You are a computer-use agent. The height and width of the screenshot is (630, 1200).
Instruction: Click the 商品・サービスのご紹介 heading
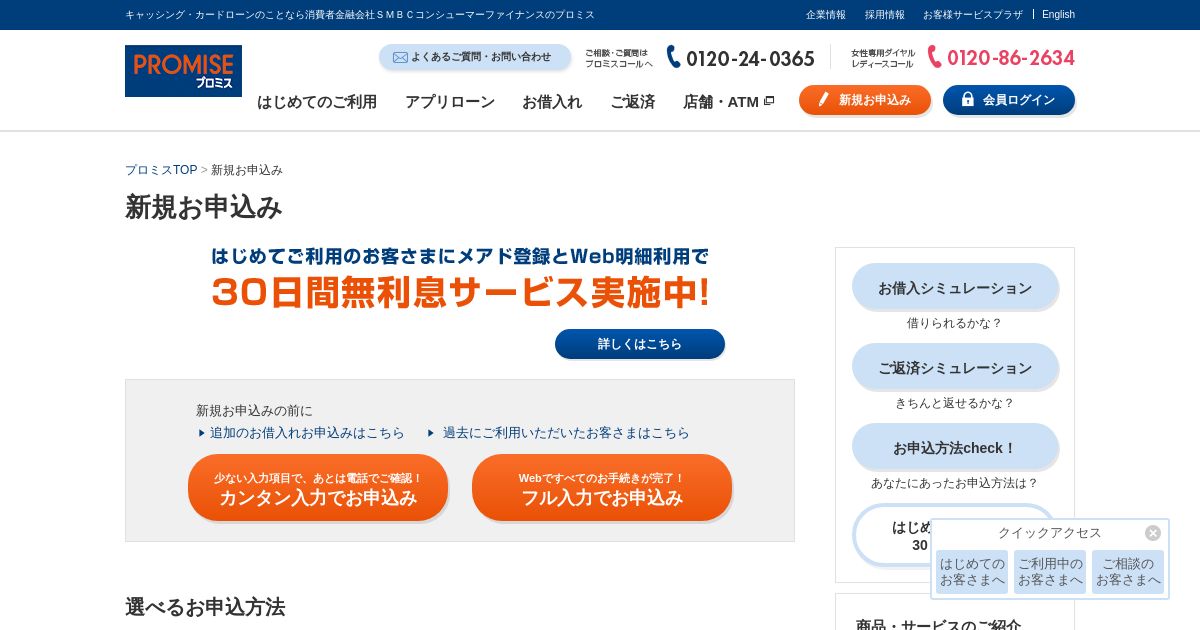[x=938, y=625]
